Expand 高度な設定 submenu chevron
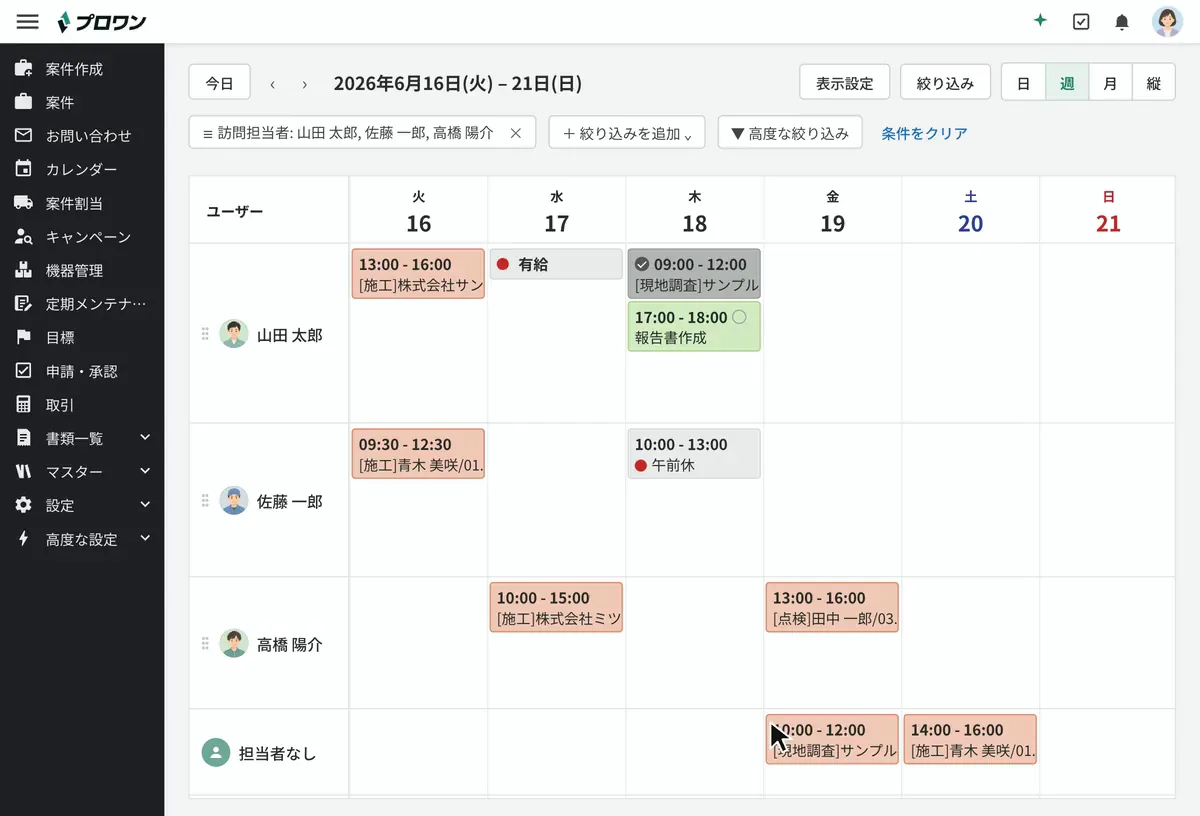1200x816 pixels. coord(145,538)
